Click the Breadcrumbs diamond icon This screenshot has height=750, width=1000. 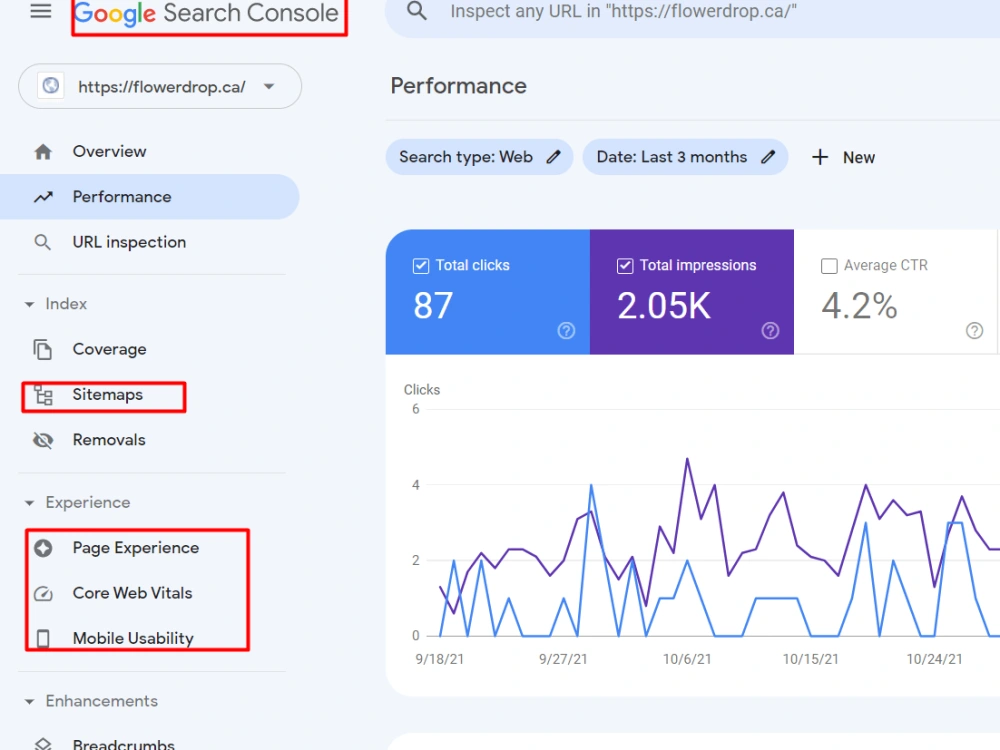point(43,744)
